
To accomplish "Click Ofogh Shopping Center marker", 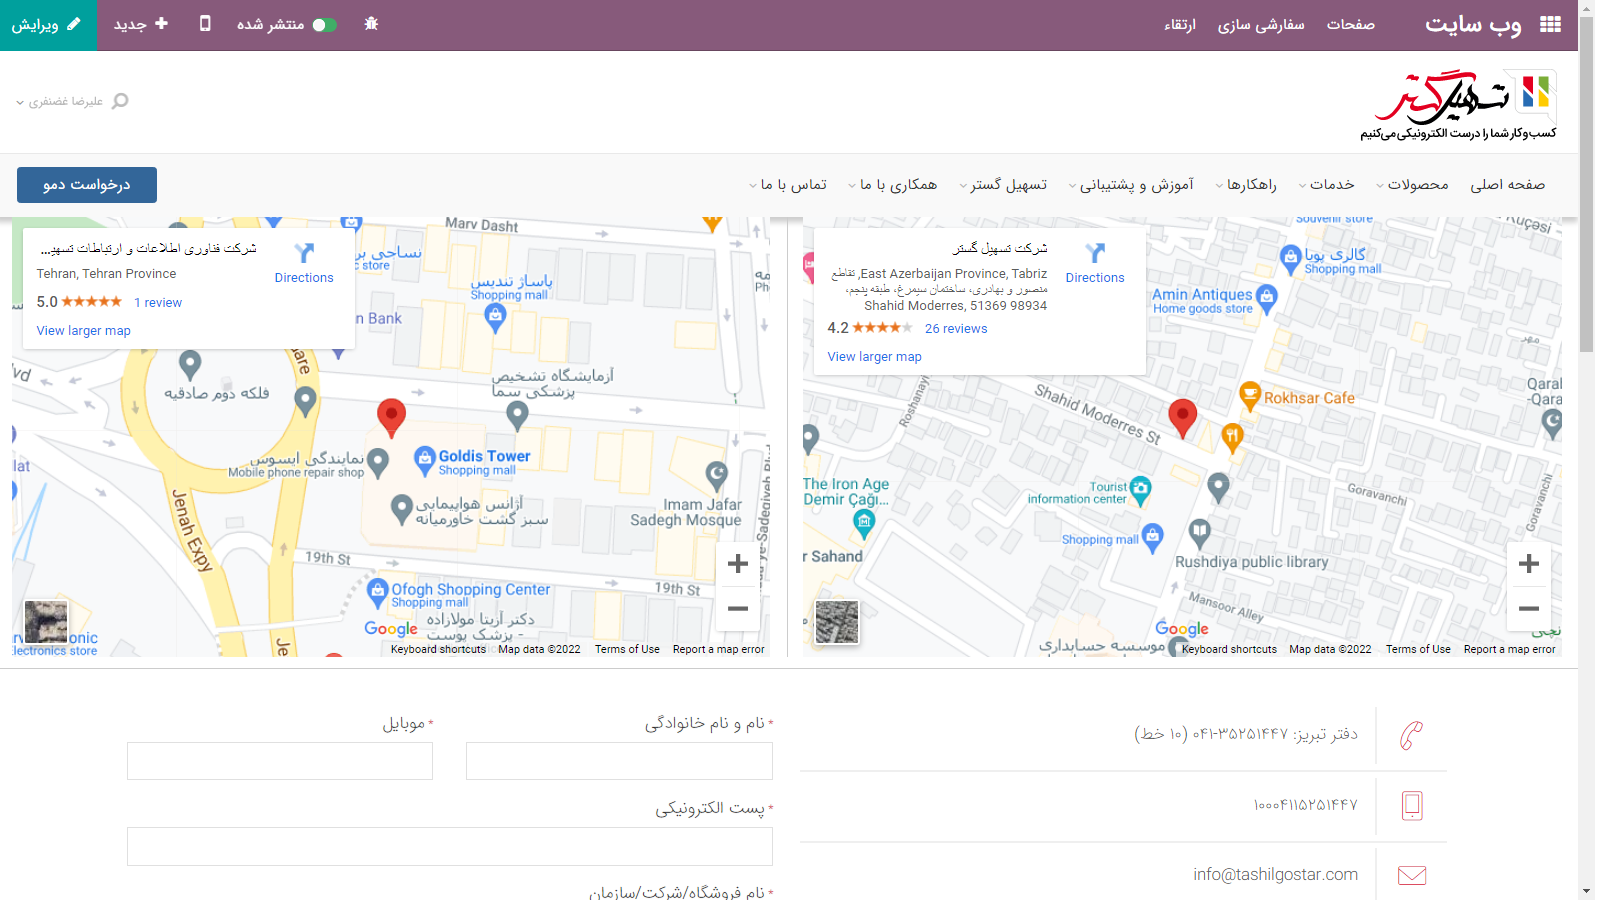I will (377, 592).
